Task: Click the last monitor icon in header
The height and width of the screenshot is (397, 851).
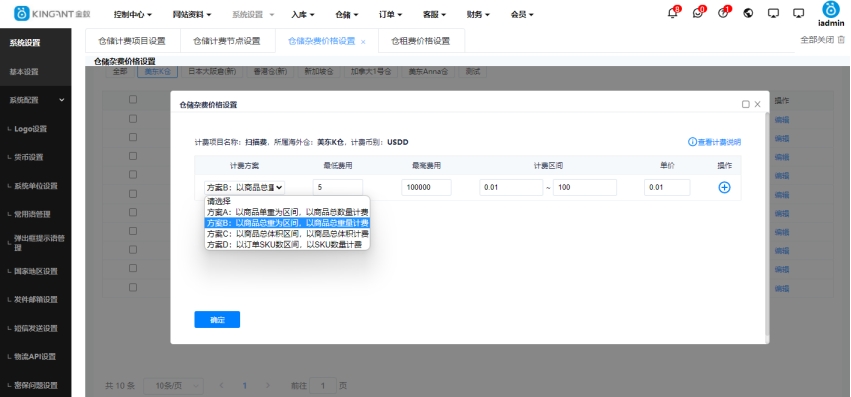Action: tap(798, 13)
